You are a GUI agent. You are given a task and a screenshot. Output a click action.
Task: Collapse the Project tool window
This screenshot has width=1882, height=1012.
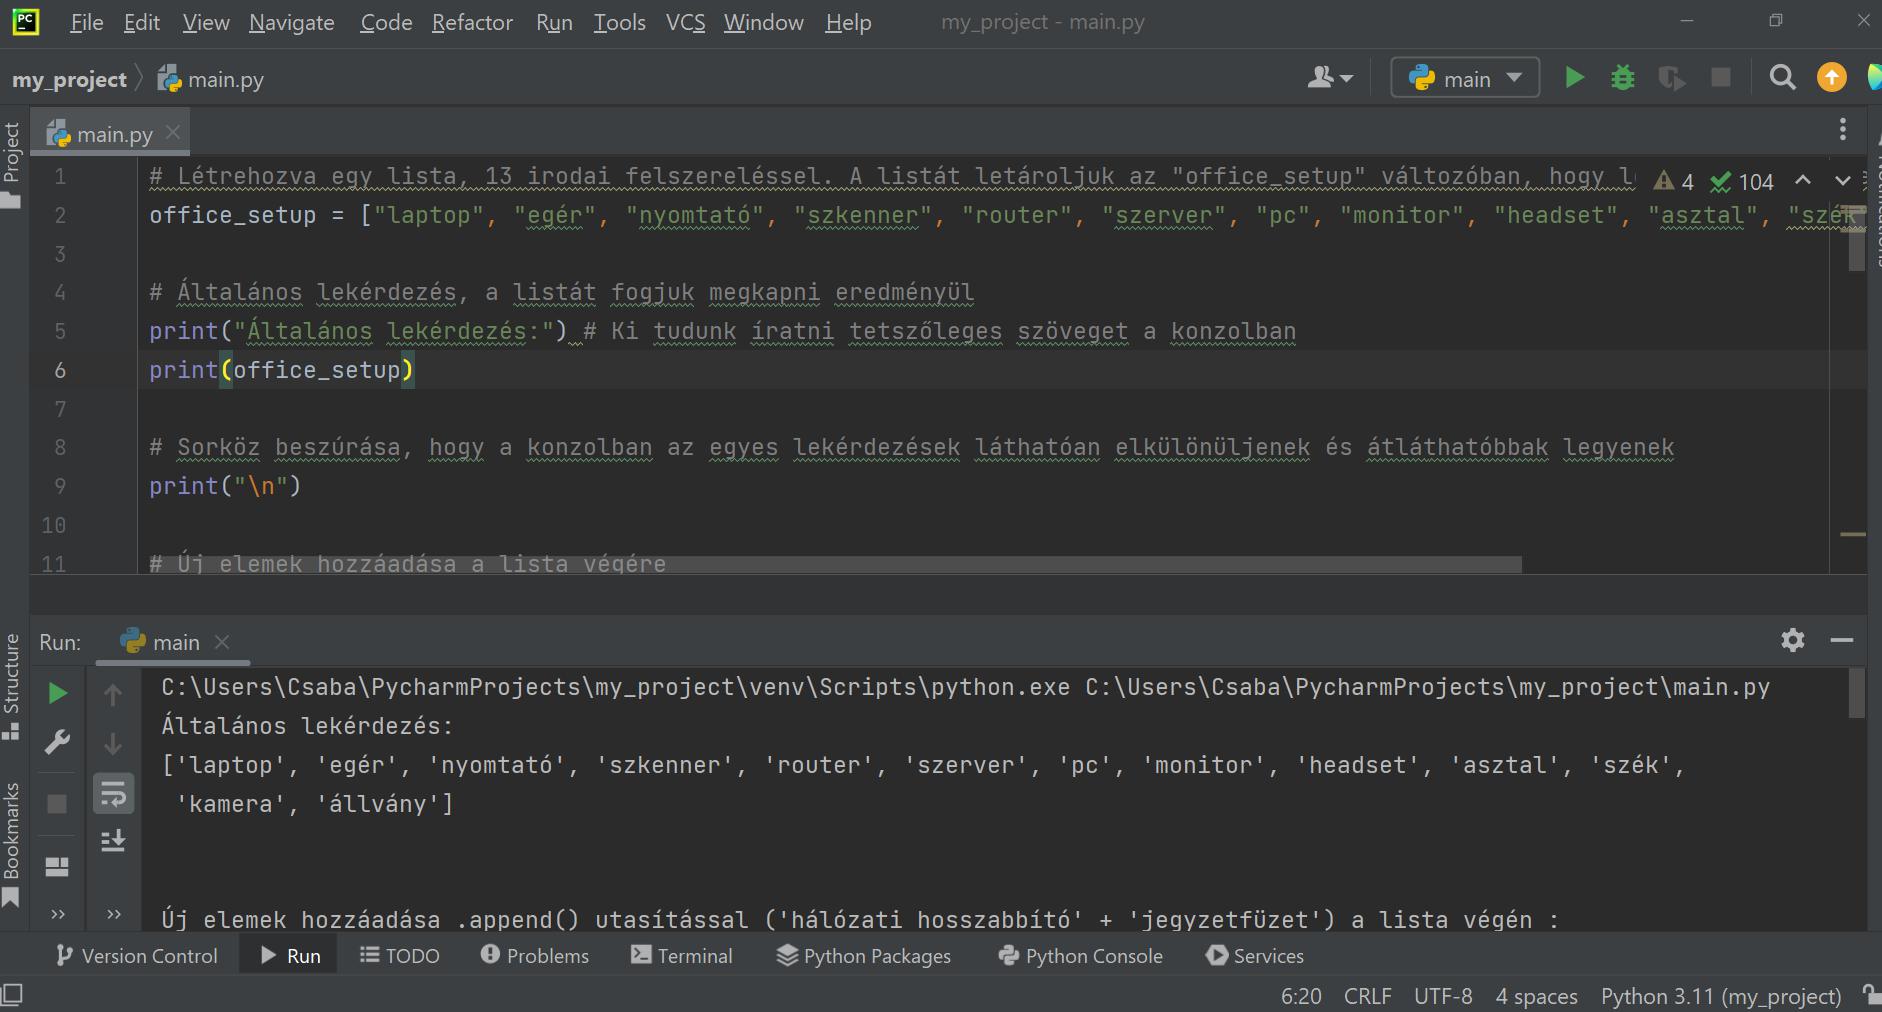tap(13, 150)
